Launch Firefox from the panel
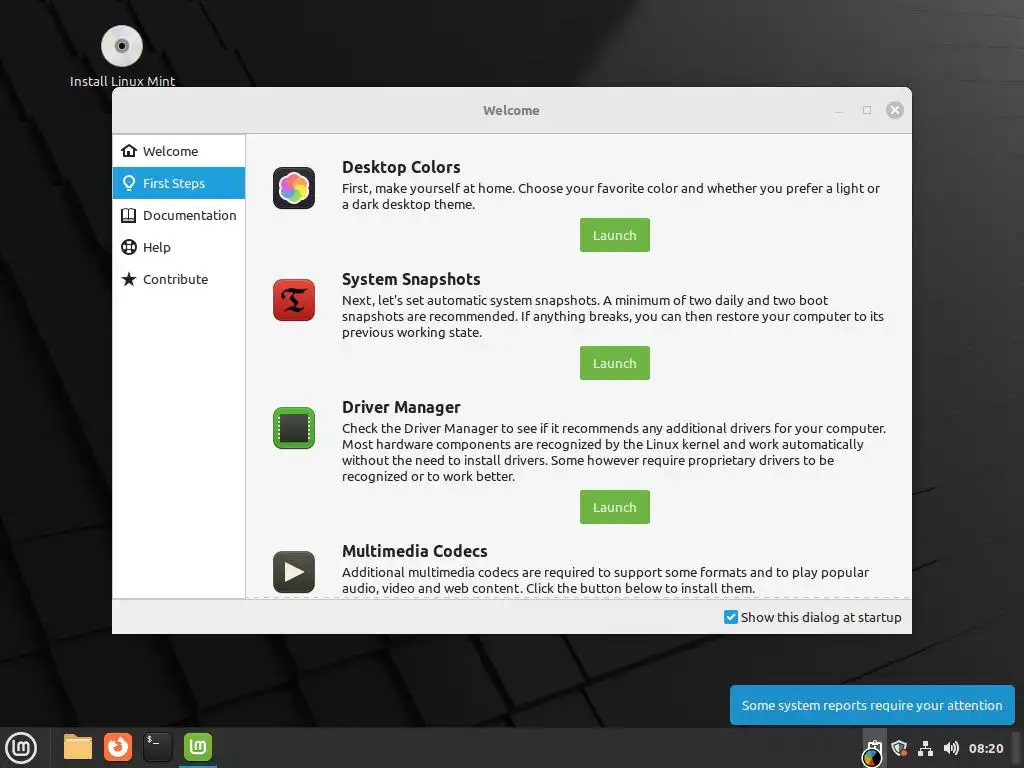Screen dimensions: 1024x768 [x=118, y=747]
